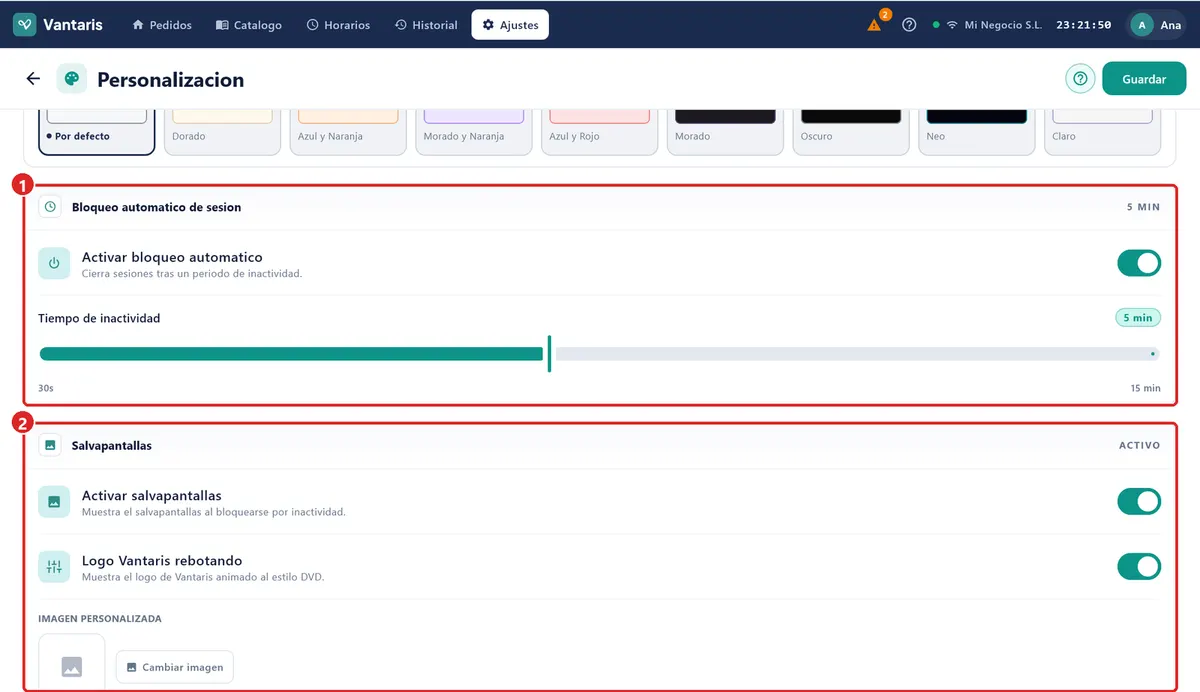Apply the Oscuro theme
The image size is (1200, 692).
coord(851,130)
